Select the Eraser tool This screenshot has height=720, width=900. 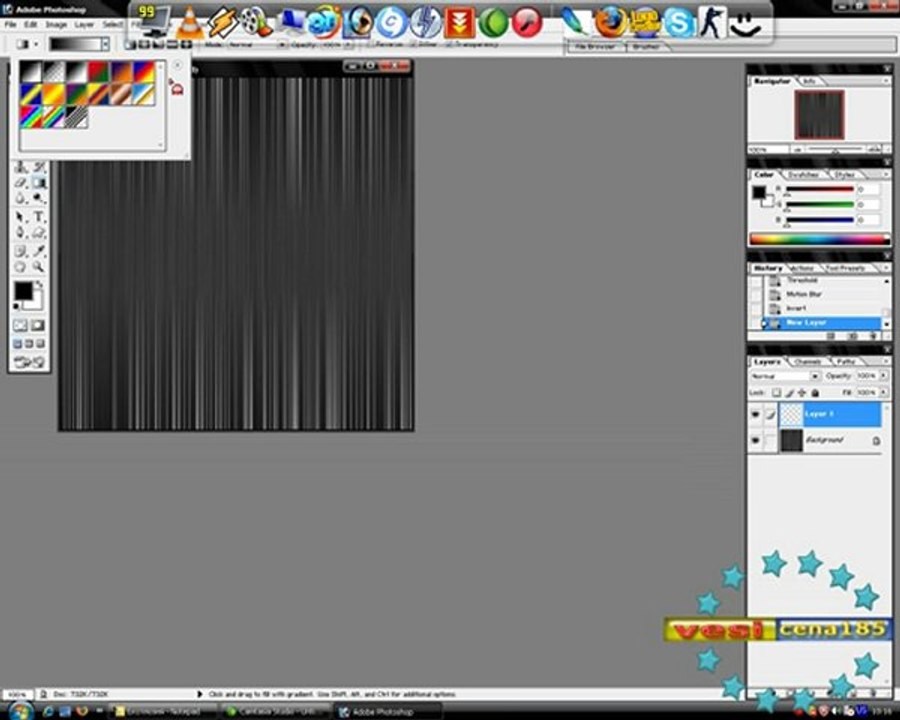click(21, 183)
